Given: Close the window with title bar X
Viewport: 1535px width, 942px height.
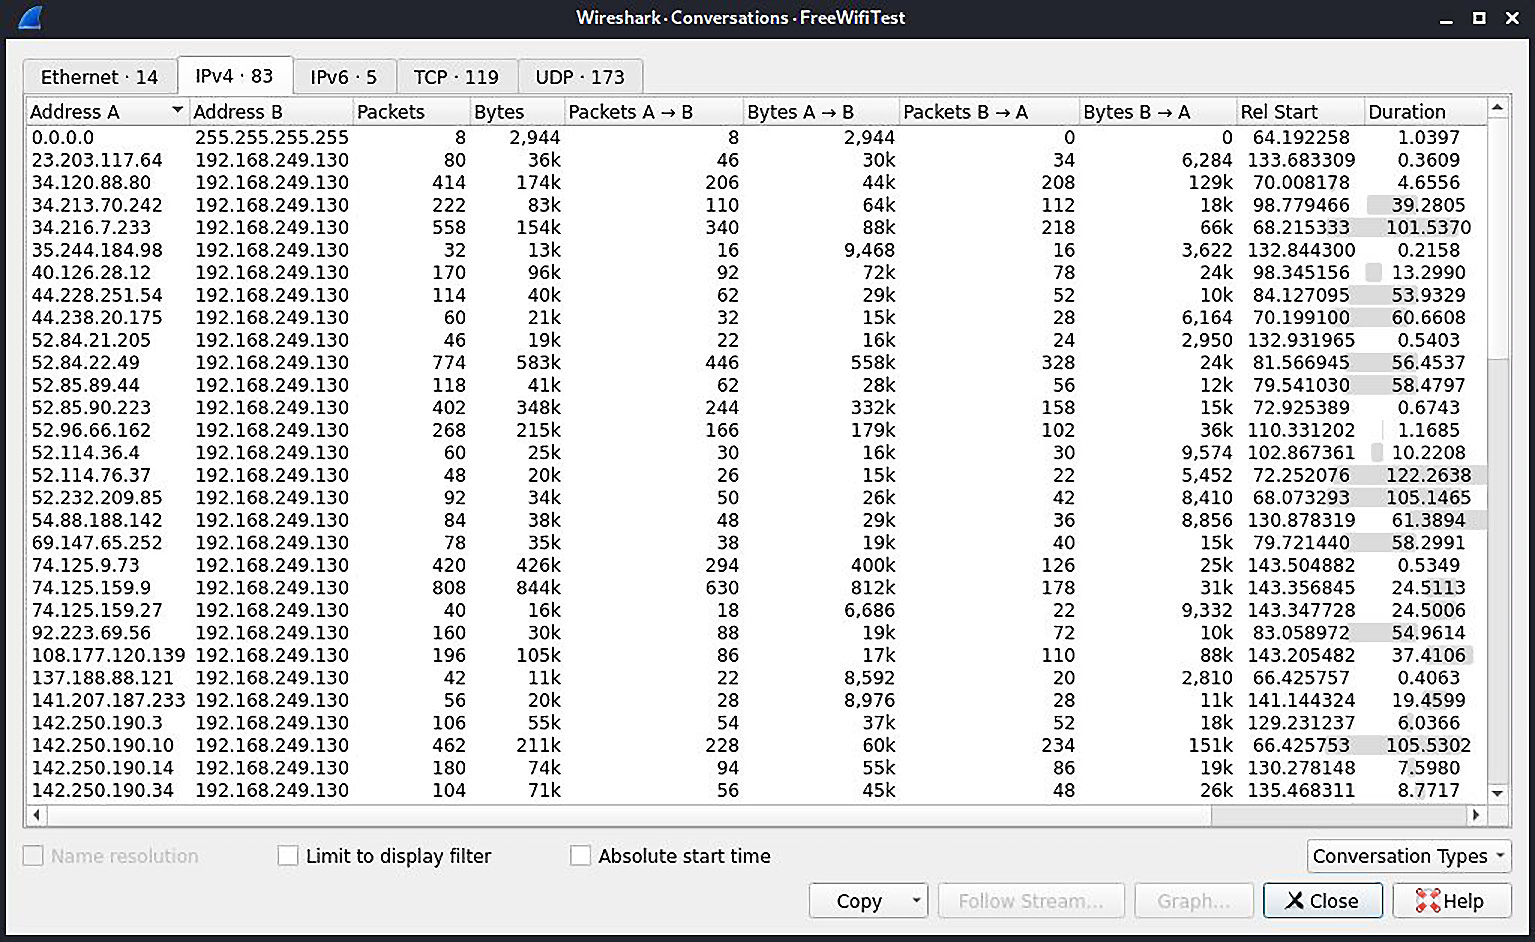Looking at the screenshot, I should click(1512, 18).
